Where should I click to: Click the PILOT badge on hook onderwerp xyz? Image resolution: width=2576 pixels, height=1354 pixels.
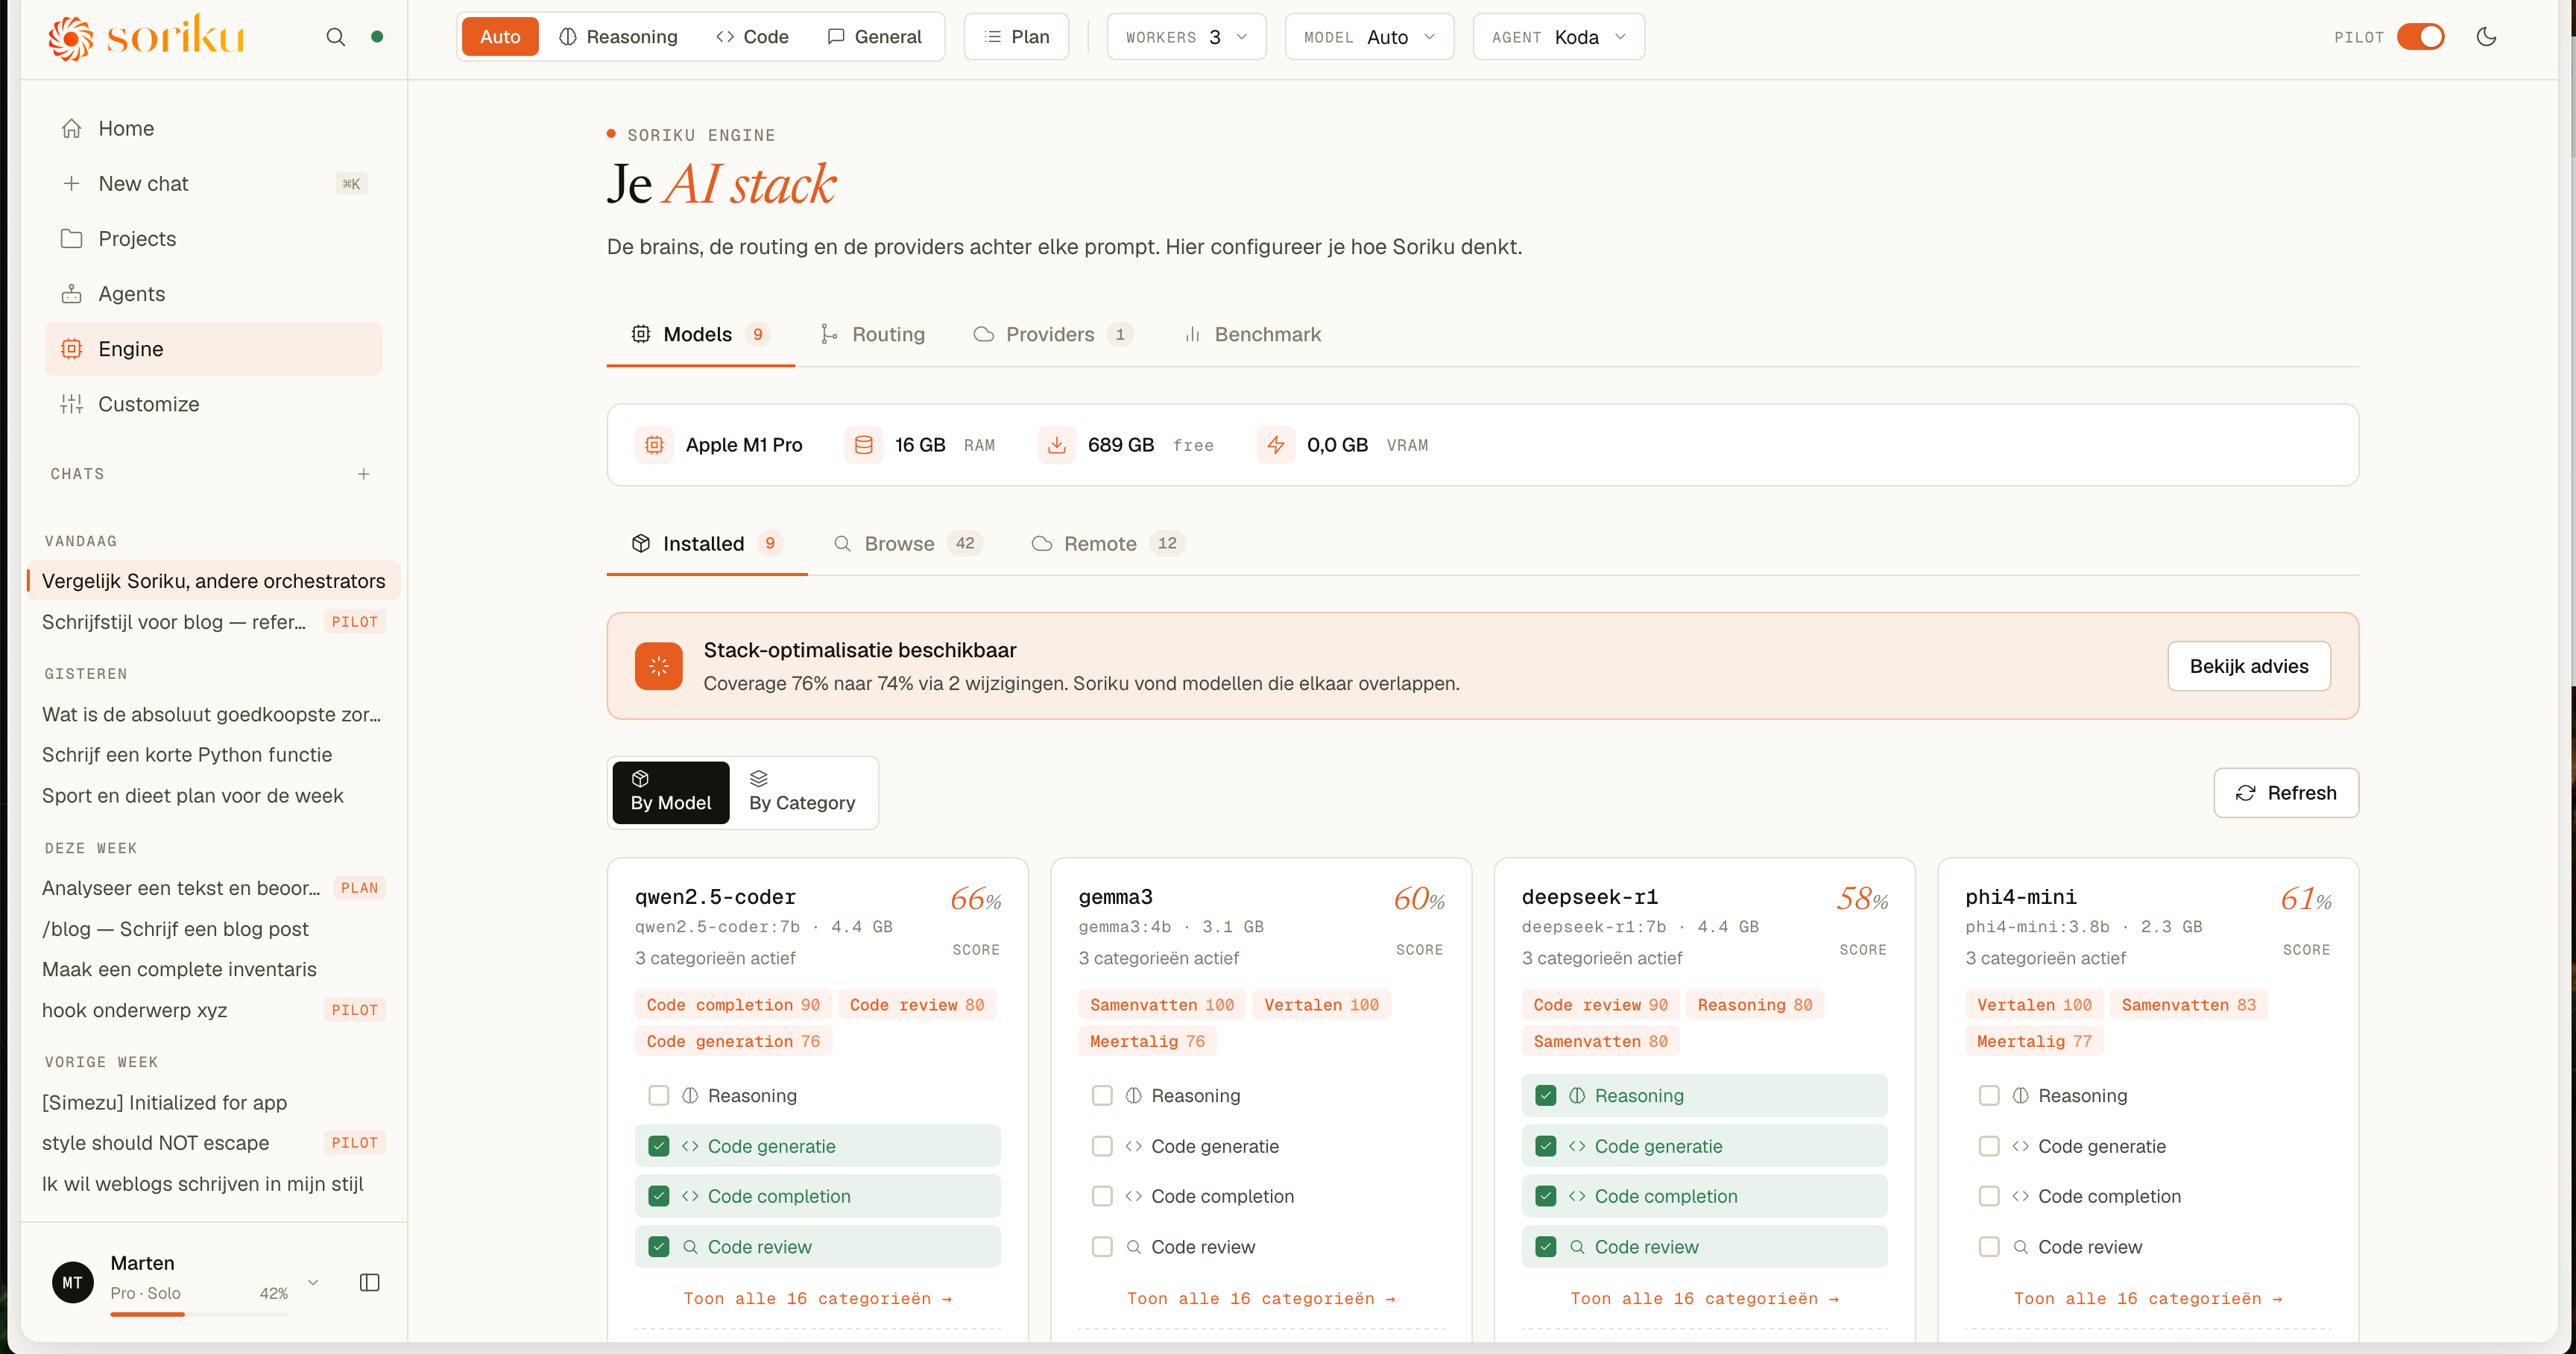[x=355, y=1009]
